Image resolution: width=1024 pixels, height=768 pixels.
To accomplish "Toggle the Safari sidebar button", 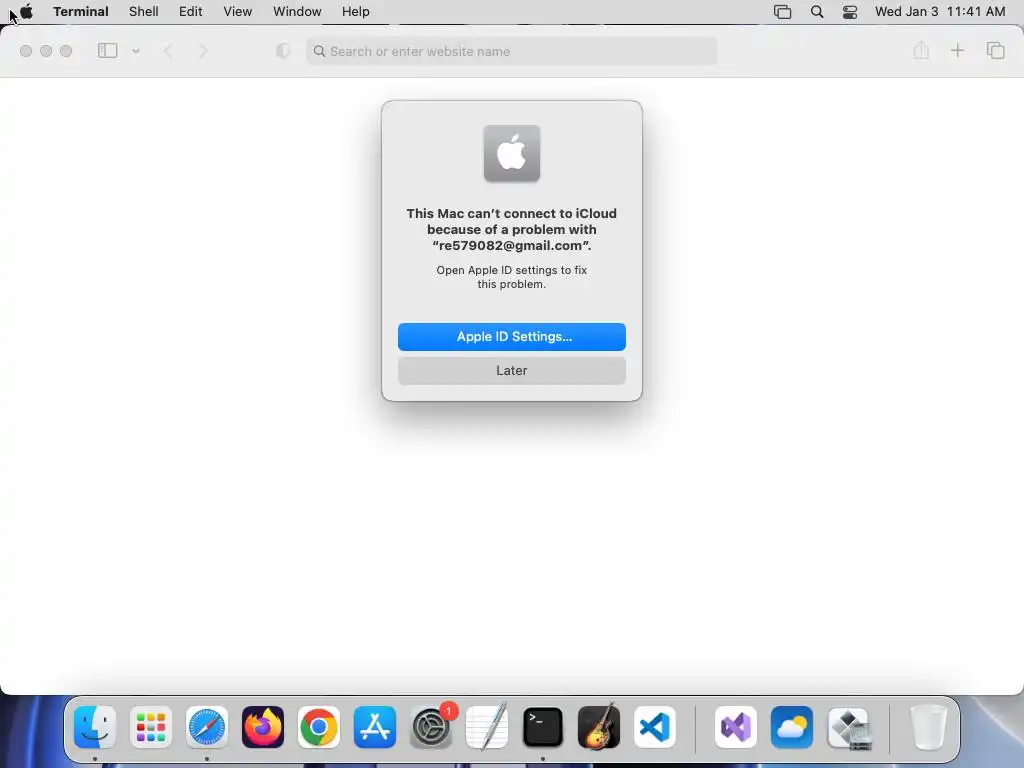I will coord(107,50).
